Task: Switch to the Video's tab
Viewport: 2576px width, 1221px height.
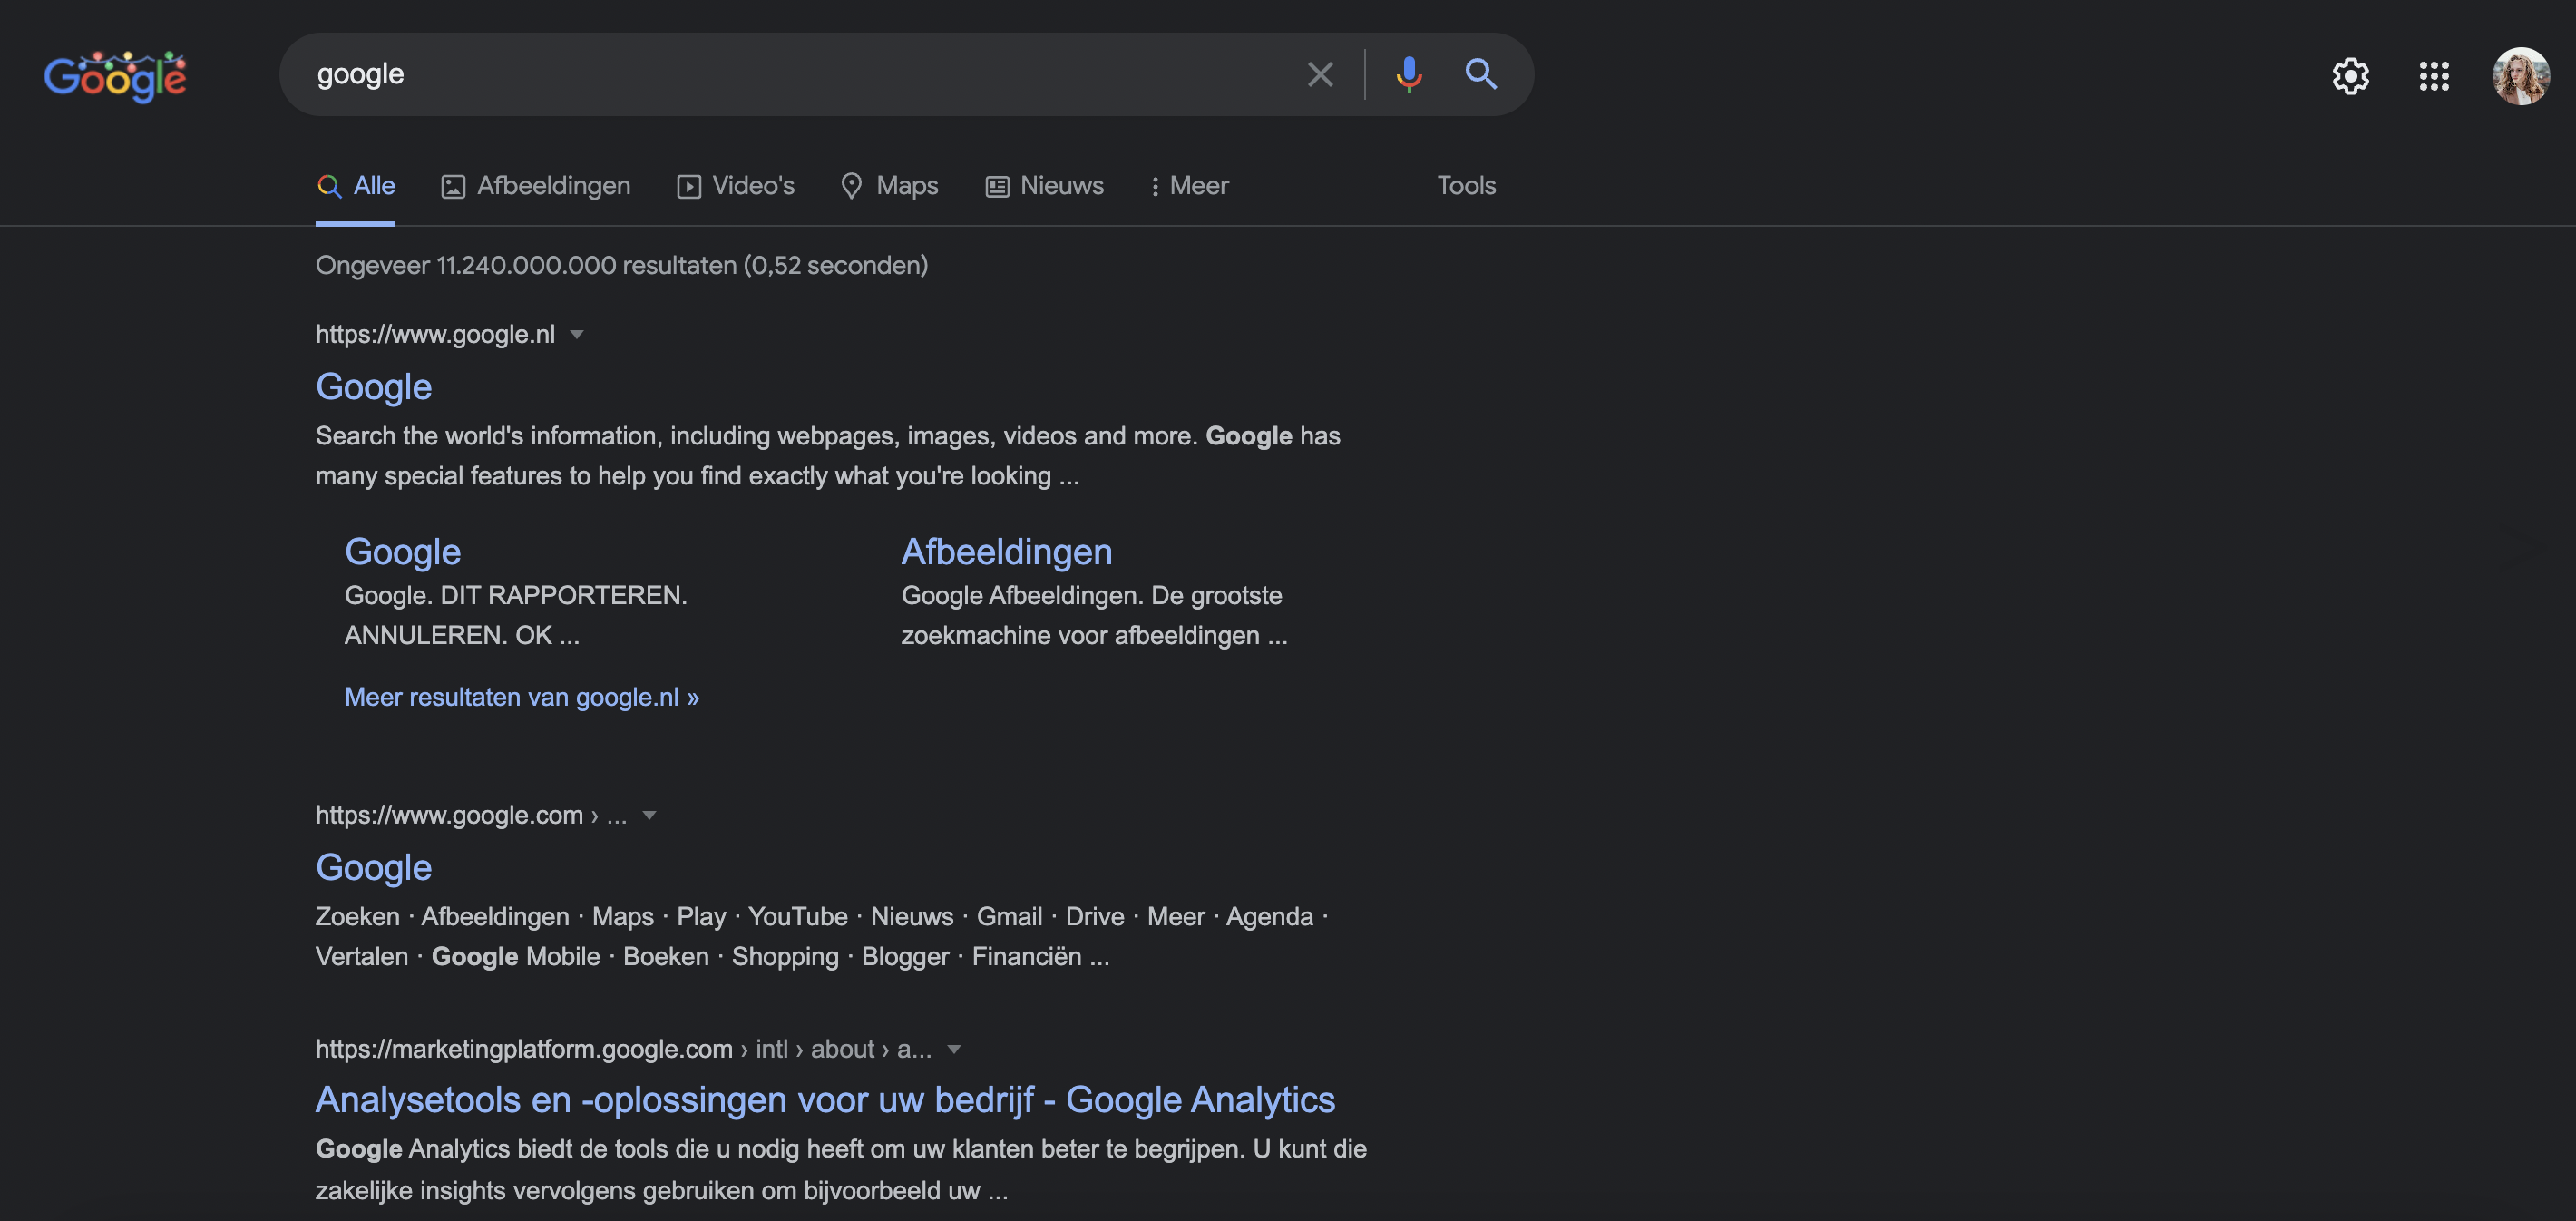Action: pos(736,186)
